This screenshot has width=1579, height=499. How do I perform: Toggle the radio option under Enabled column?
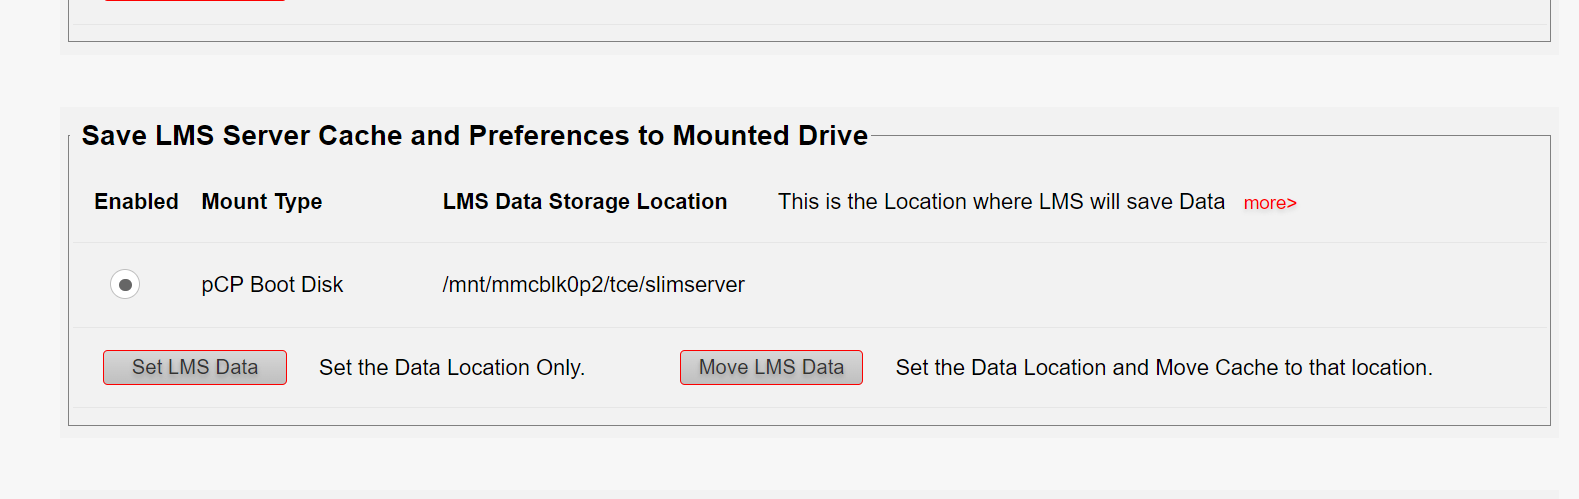pyautogui.click(x=125, y=285)
